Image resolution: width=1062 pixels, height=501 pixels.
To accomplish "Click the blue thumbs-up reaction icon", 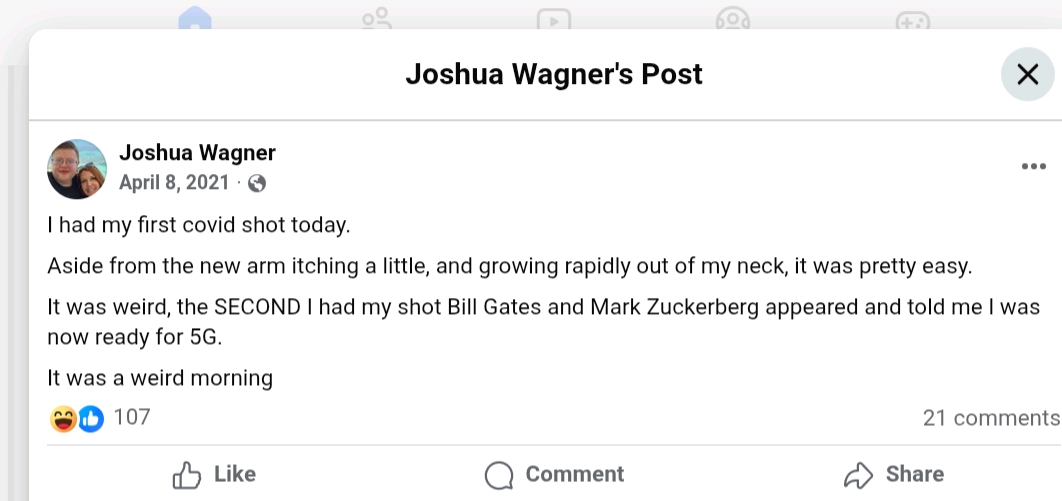I will click(91, 418).
